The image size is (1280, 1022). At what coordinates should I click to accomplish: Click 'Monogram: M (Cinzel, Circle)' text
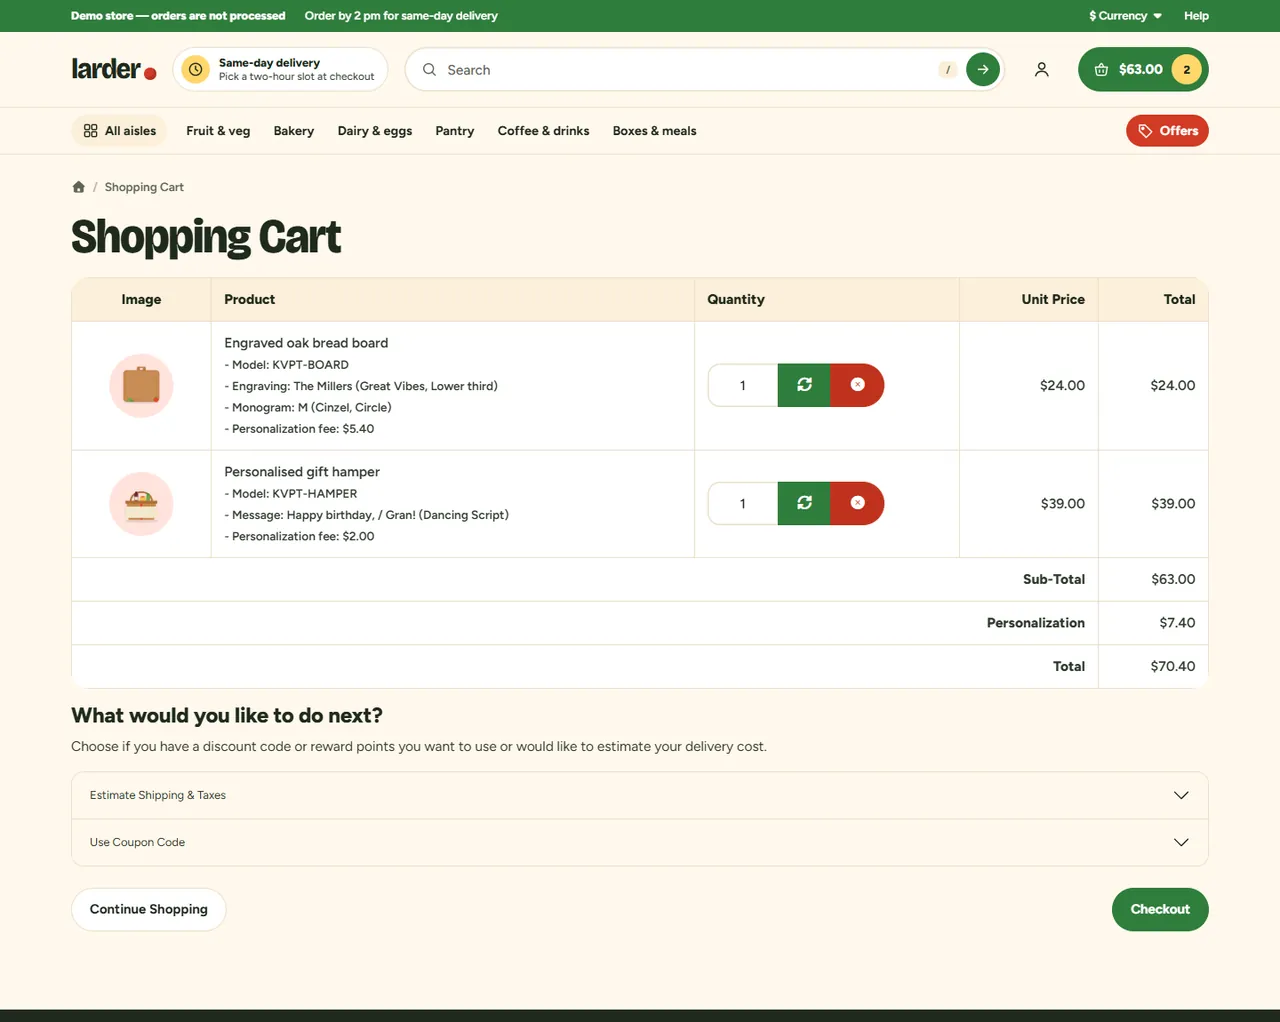coord(308,407)
